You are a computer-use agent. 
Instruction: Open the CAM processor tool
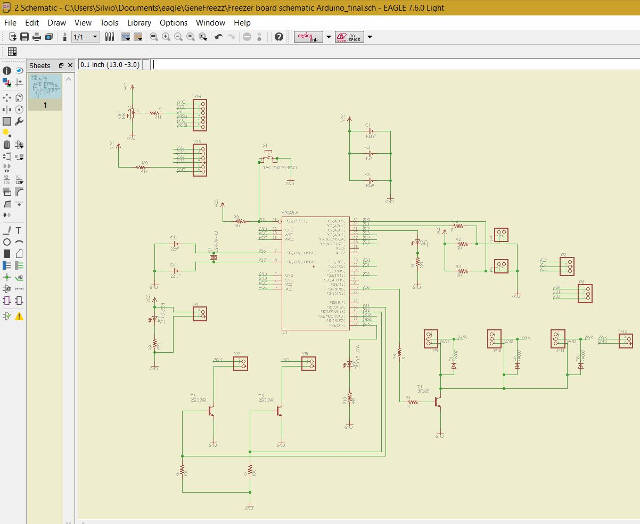tap(49, 37)
